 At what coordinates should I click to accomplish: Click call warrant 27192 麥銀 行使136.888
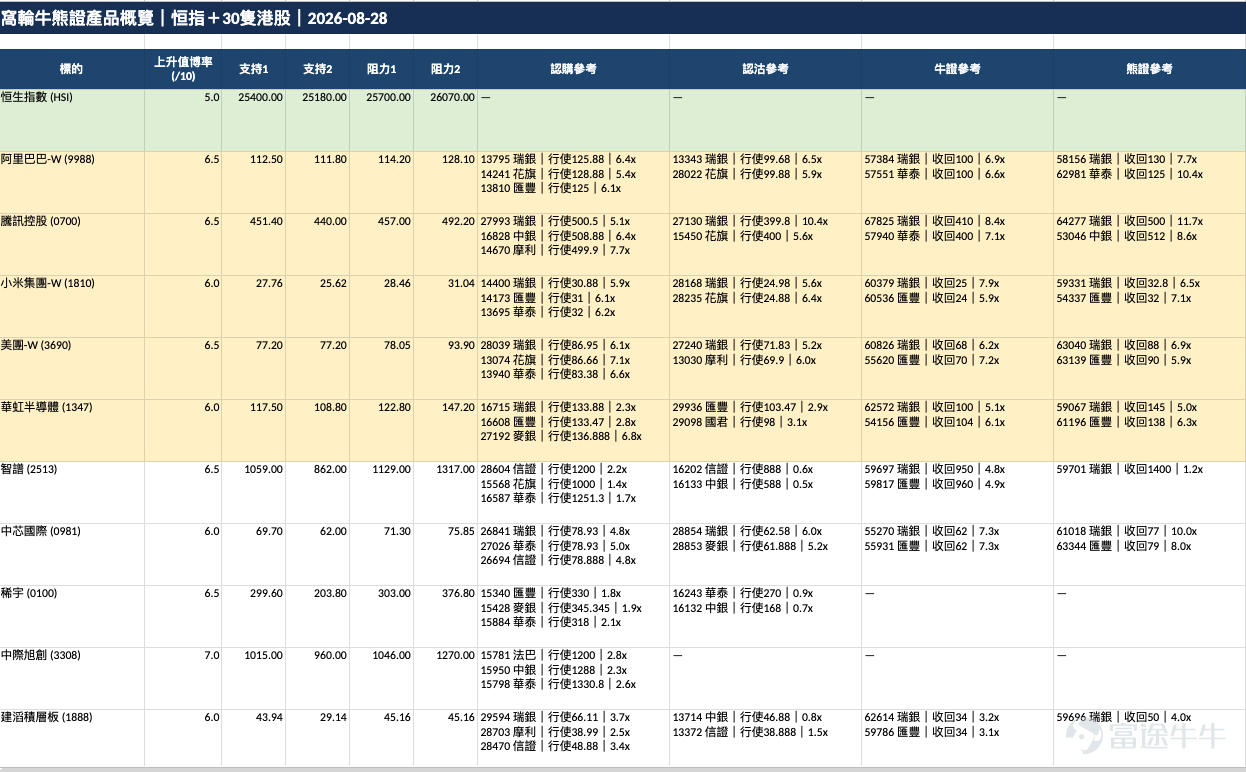pyautogui.click(x=561, y=436)
